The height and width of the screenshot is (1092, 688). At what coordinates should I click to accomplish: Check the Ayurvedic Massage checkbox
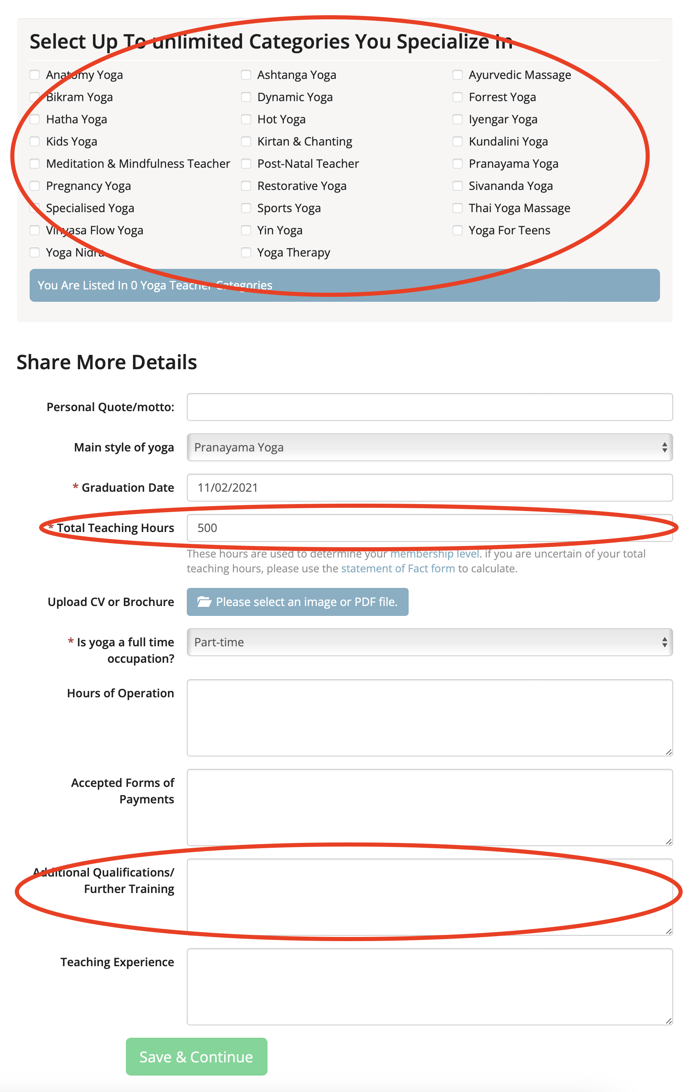coord(457,75)
